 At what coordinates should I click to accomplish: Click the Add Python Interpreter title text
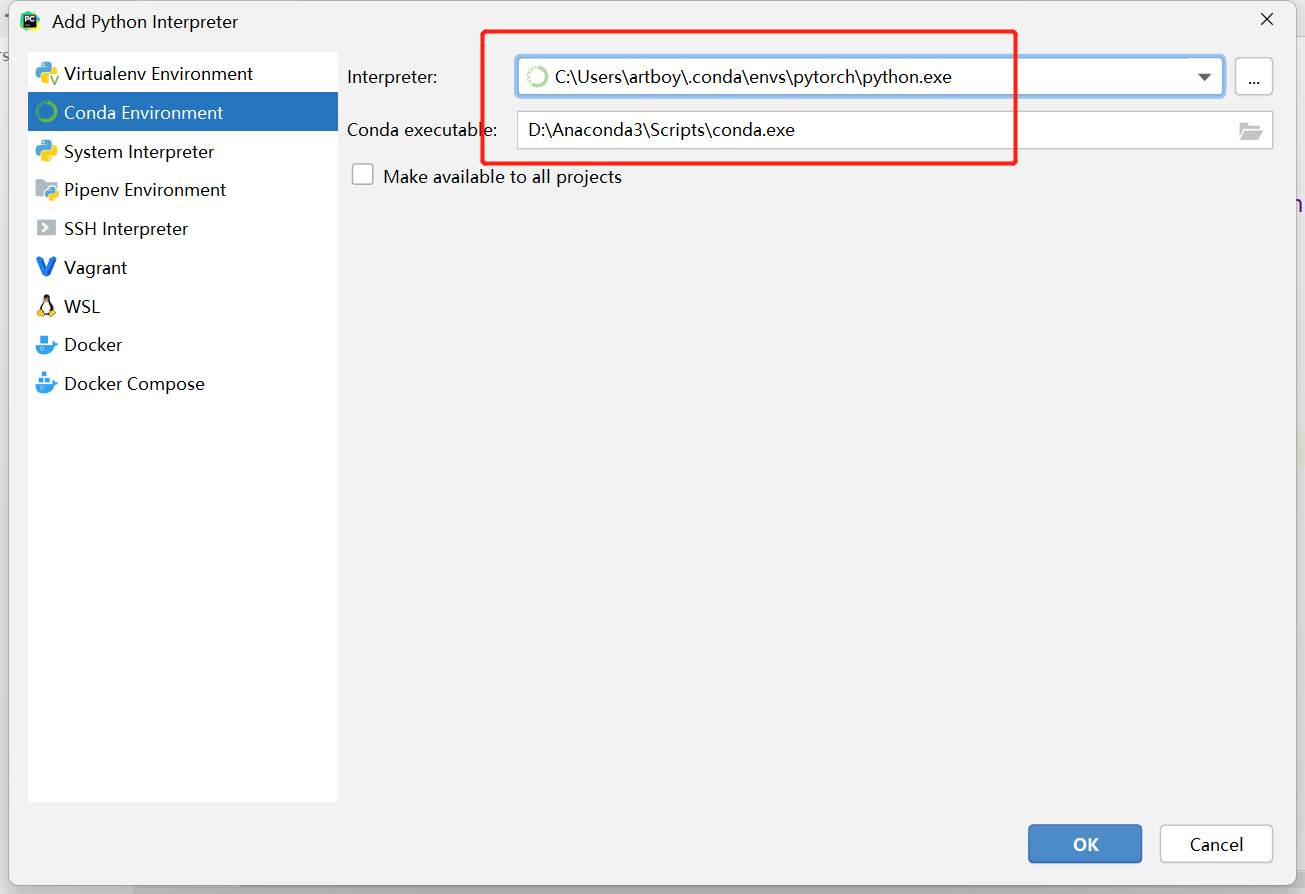[x=145, y=21]
